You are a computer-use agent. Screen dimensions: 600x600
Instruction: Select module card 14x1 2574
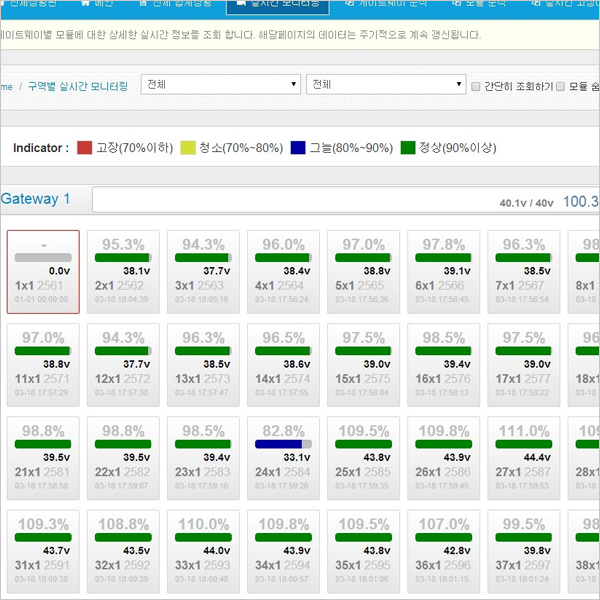tap(283, 365)
